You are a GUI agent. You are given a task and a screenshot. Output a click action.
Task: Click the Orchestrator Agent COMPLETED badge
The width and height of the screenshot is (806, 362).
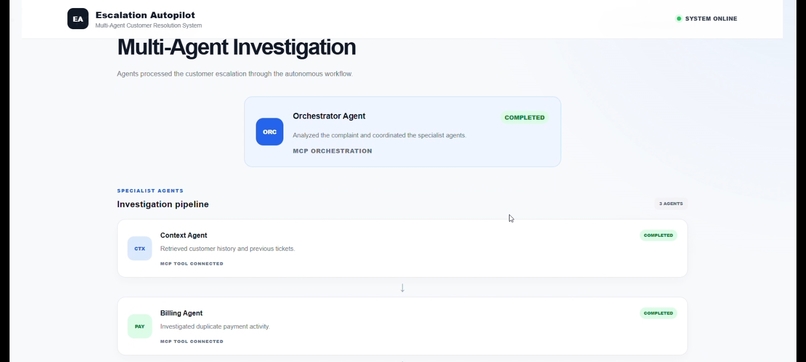[x=524, y=117]
